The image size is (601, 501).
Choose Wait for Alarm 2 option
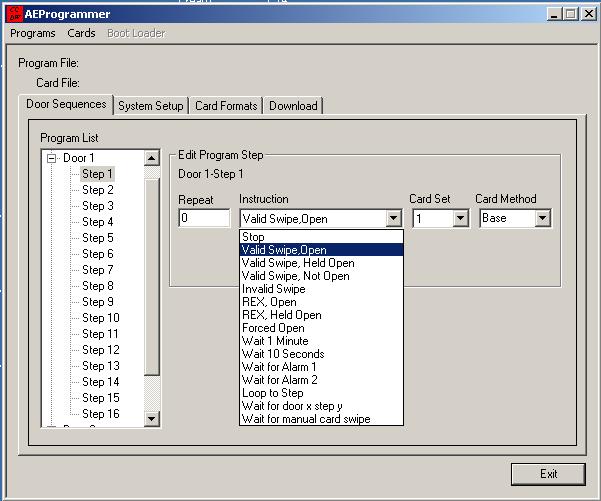(321, 380)
